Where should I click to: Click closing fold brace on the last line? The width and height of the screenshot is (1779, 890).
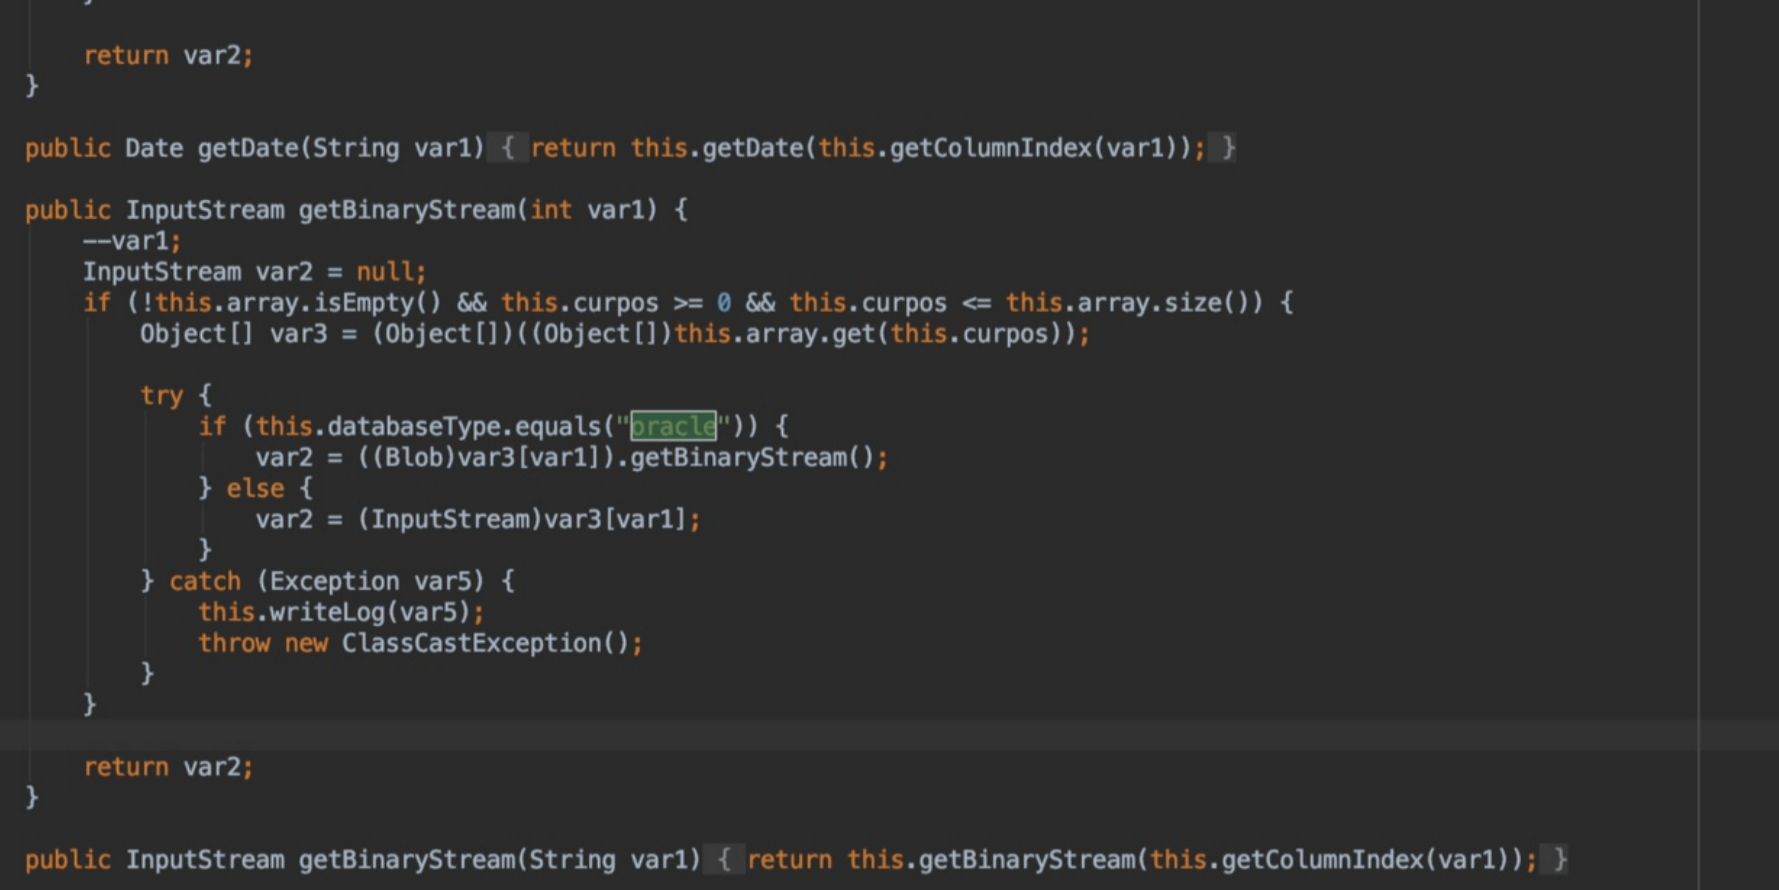tap(1560, 860)
